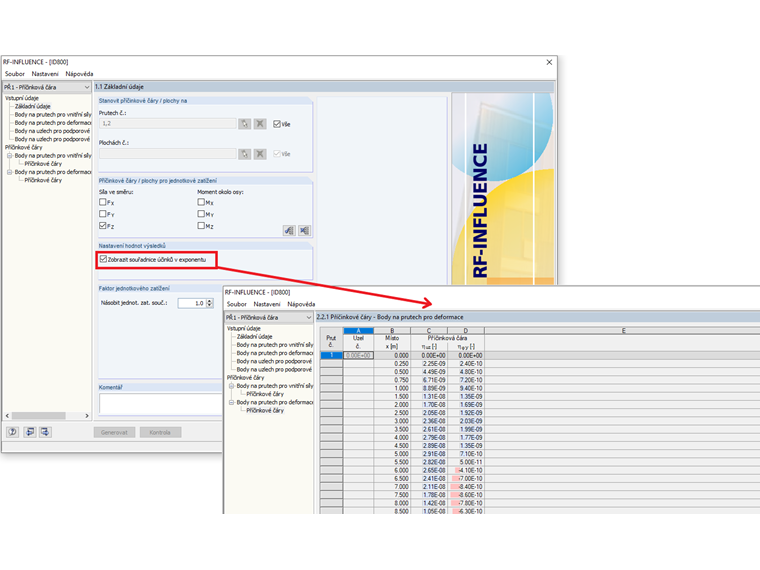Go to previous table with left arrow icon
The image size is (760, 570).
[30, 432]
